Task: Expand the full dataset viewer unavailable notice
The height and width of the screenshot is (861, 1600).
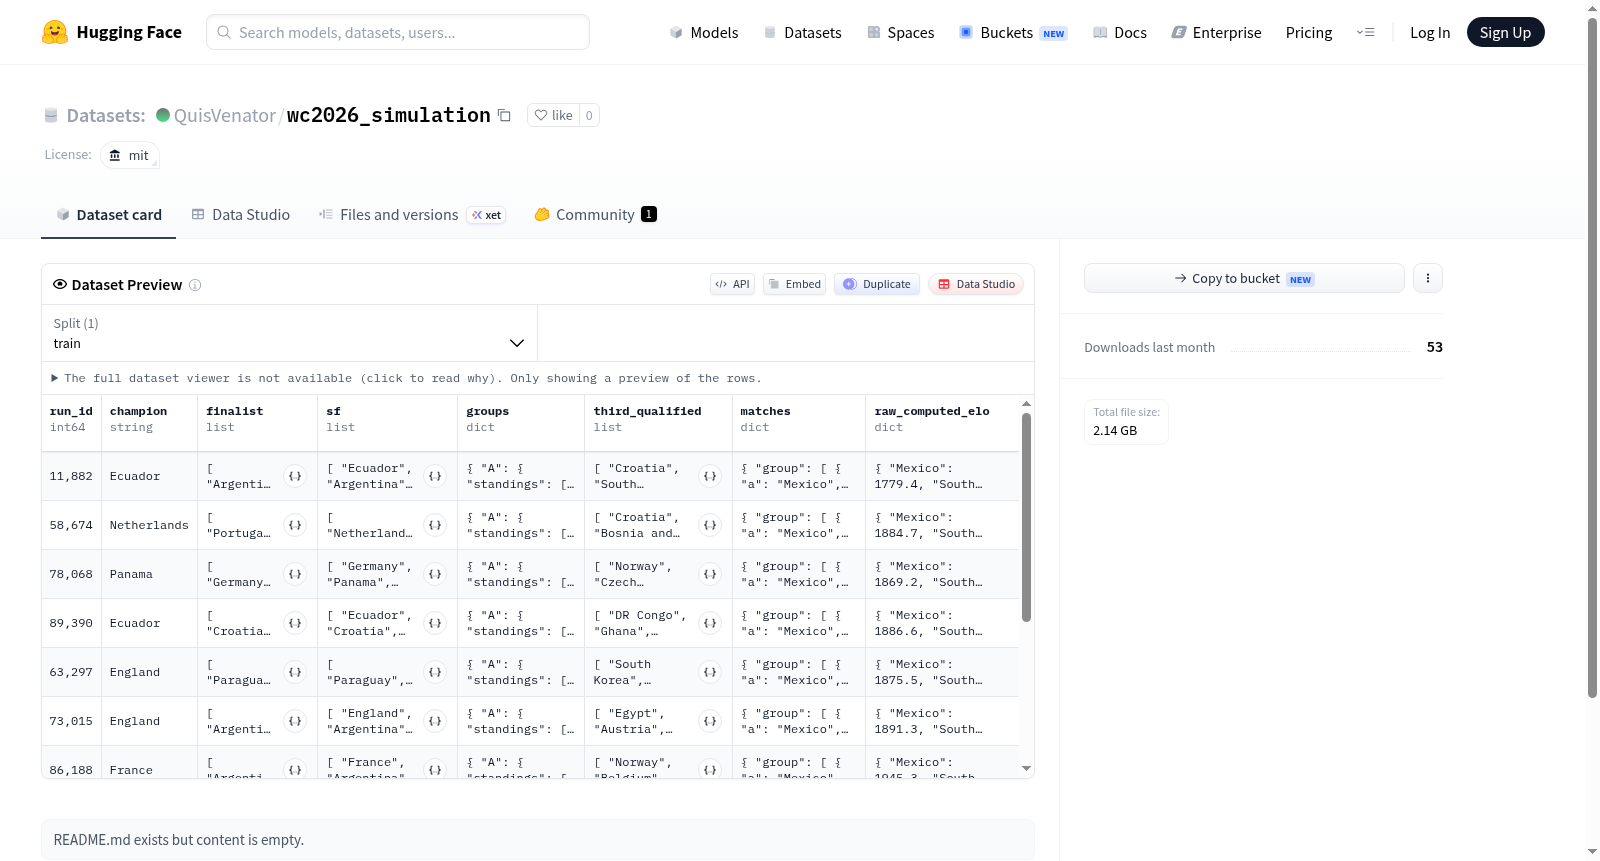Action: pos(406,378)
